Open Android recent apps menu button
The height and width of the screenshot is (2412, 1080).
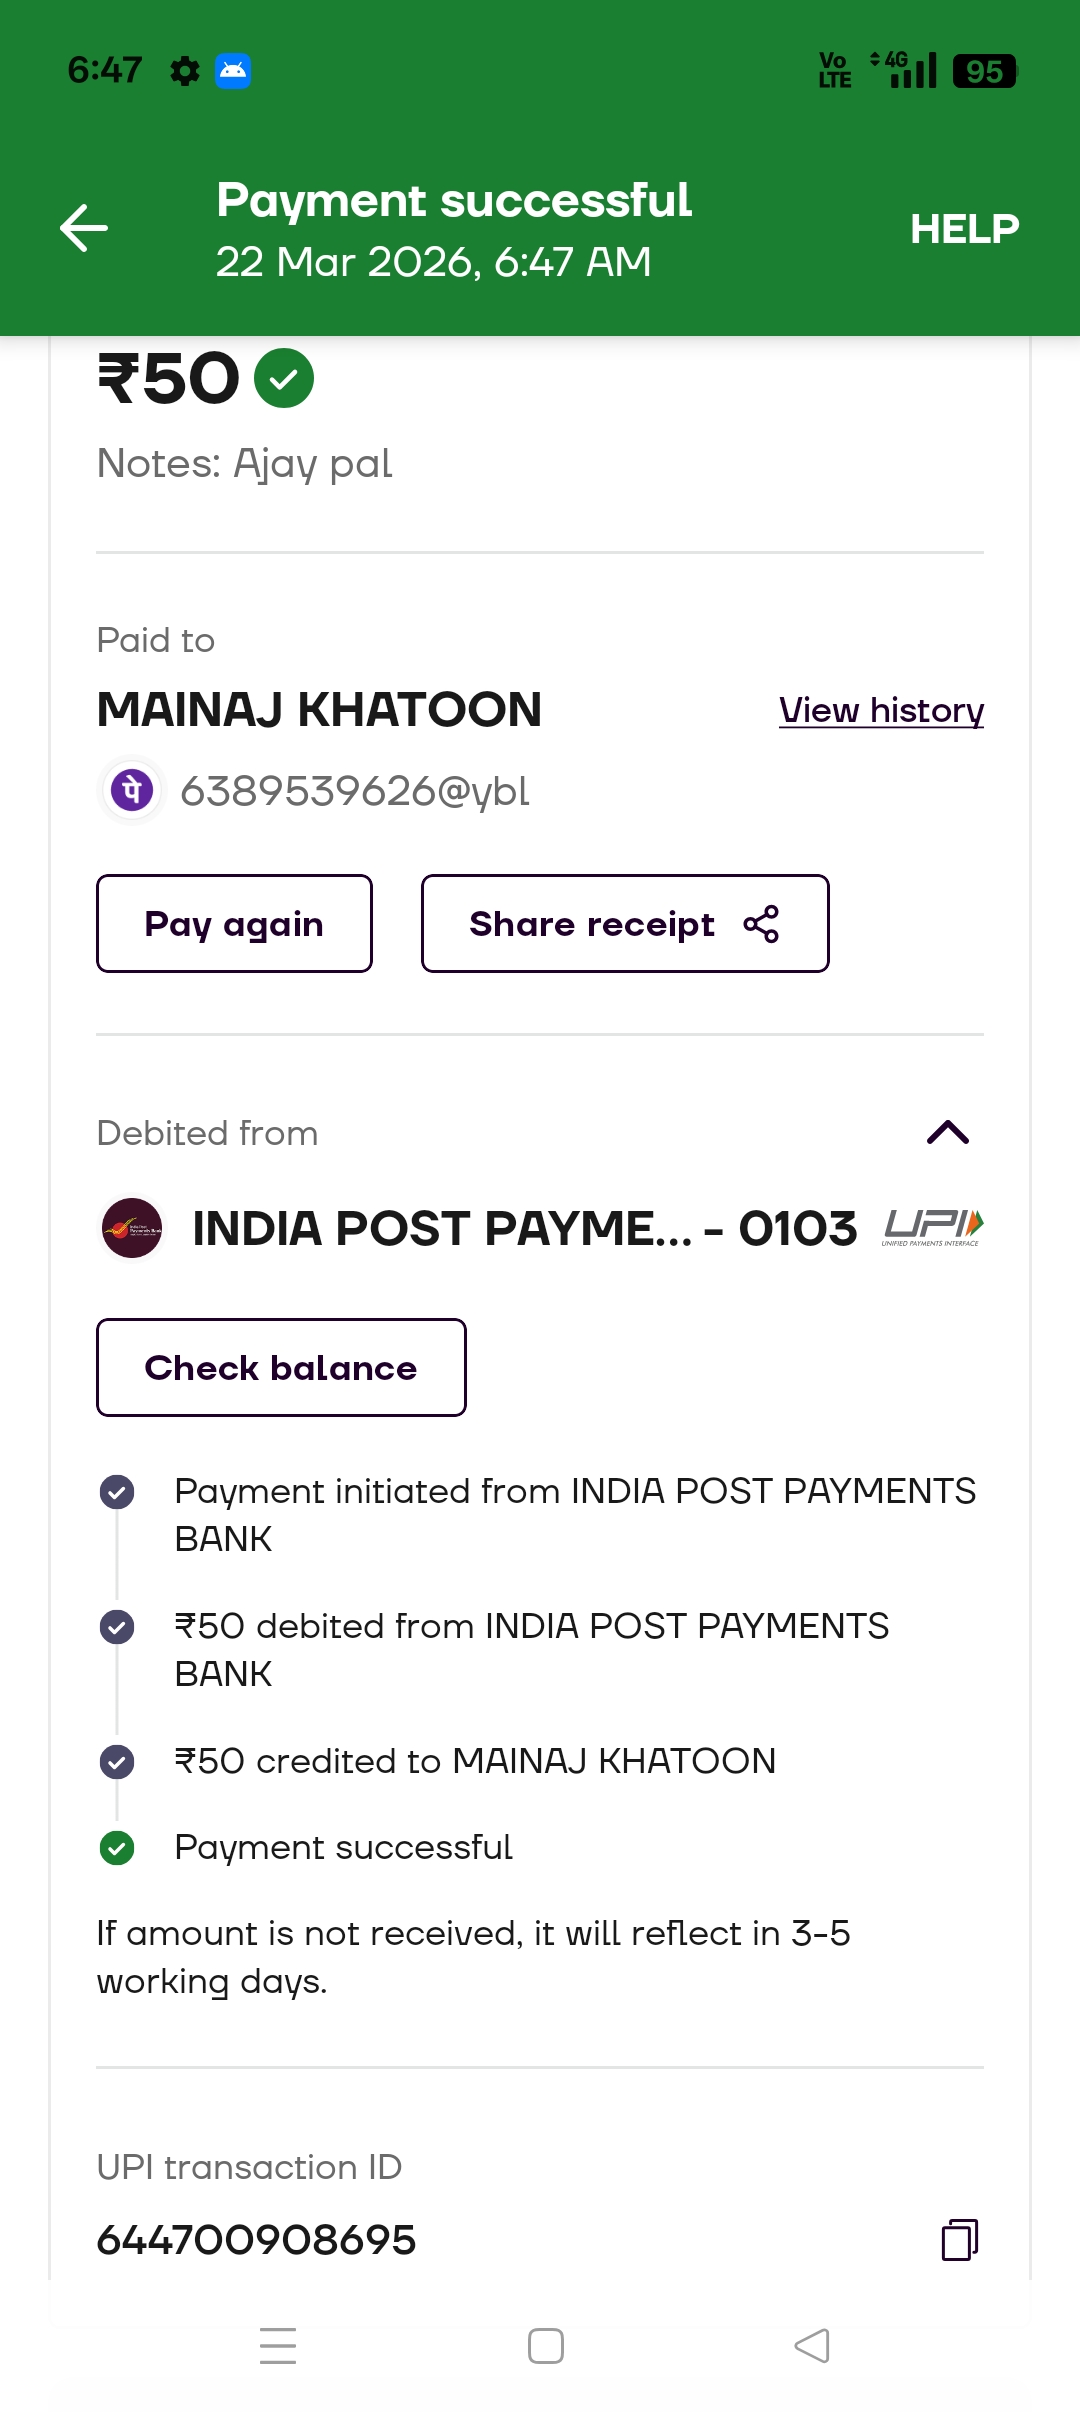point(278,2346)
